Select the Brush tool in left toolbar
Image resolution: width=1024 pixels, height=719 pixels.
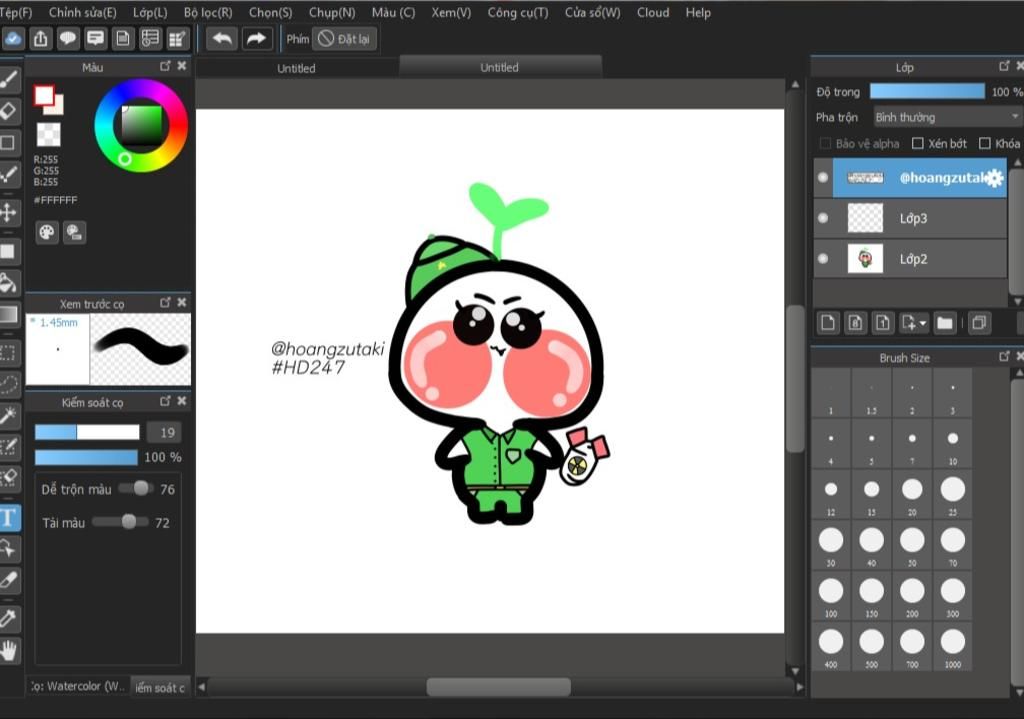coord(8,80)
